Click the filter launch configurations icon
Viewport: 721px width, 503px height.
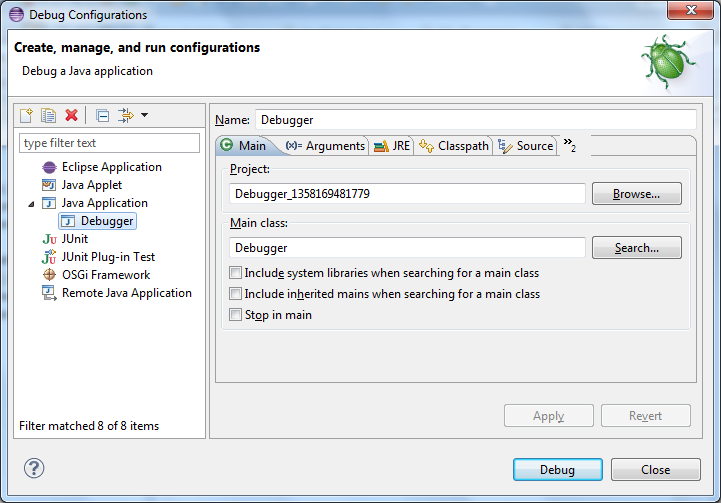(x=126, y=115)
